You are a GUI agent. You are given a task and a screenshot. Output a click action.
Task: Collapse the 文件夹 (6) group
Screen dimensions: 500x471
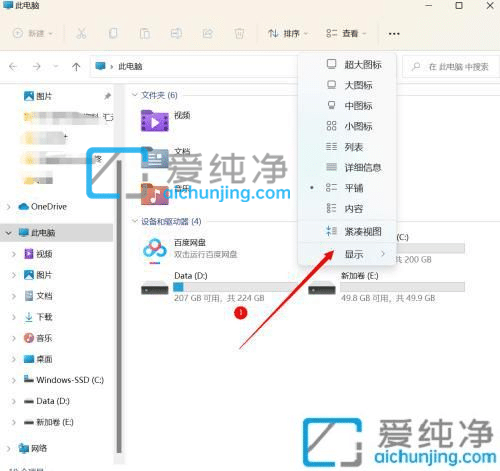pyautogui.click(x=135, y=95)
